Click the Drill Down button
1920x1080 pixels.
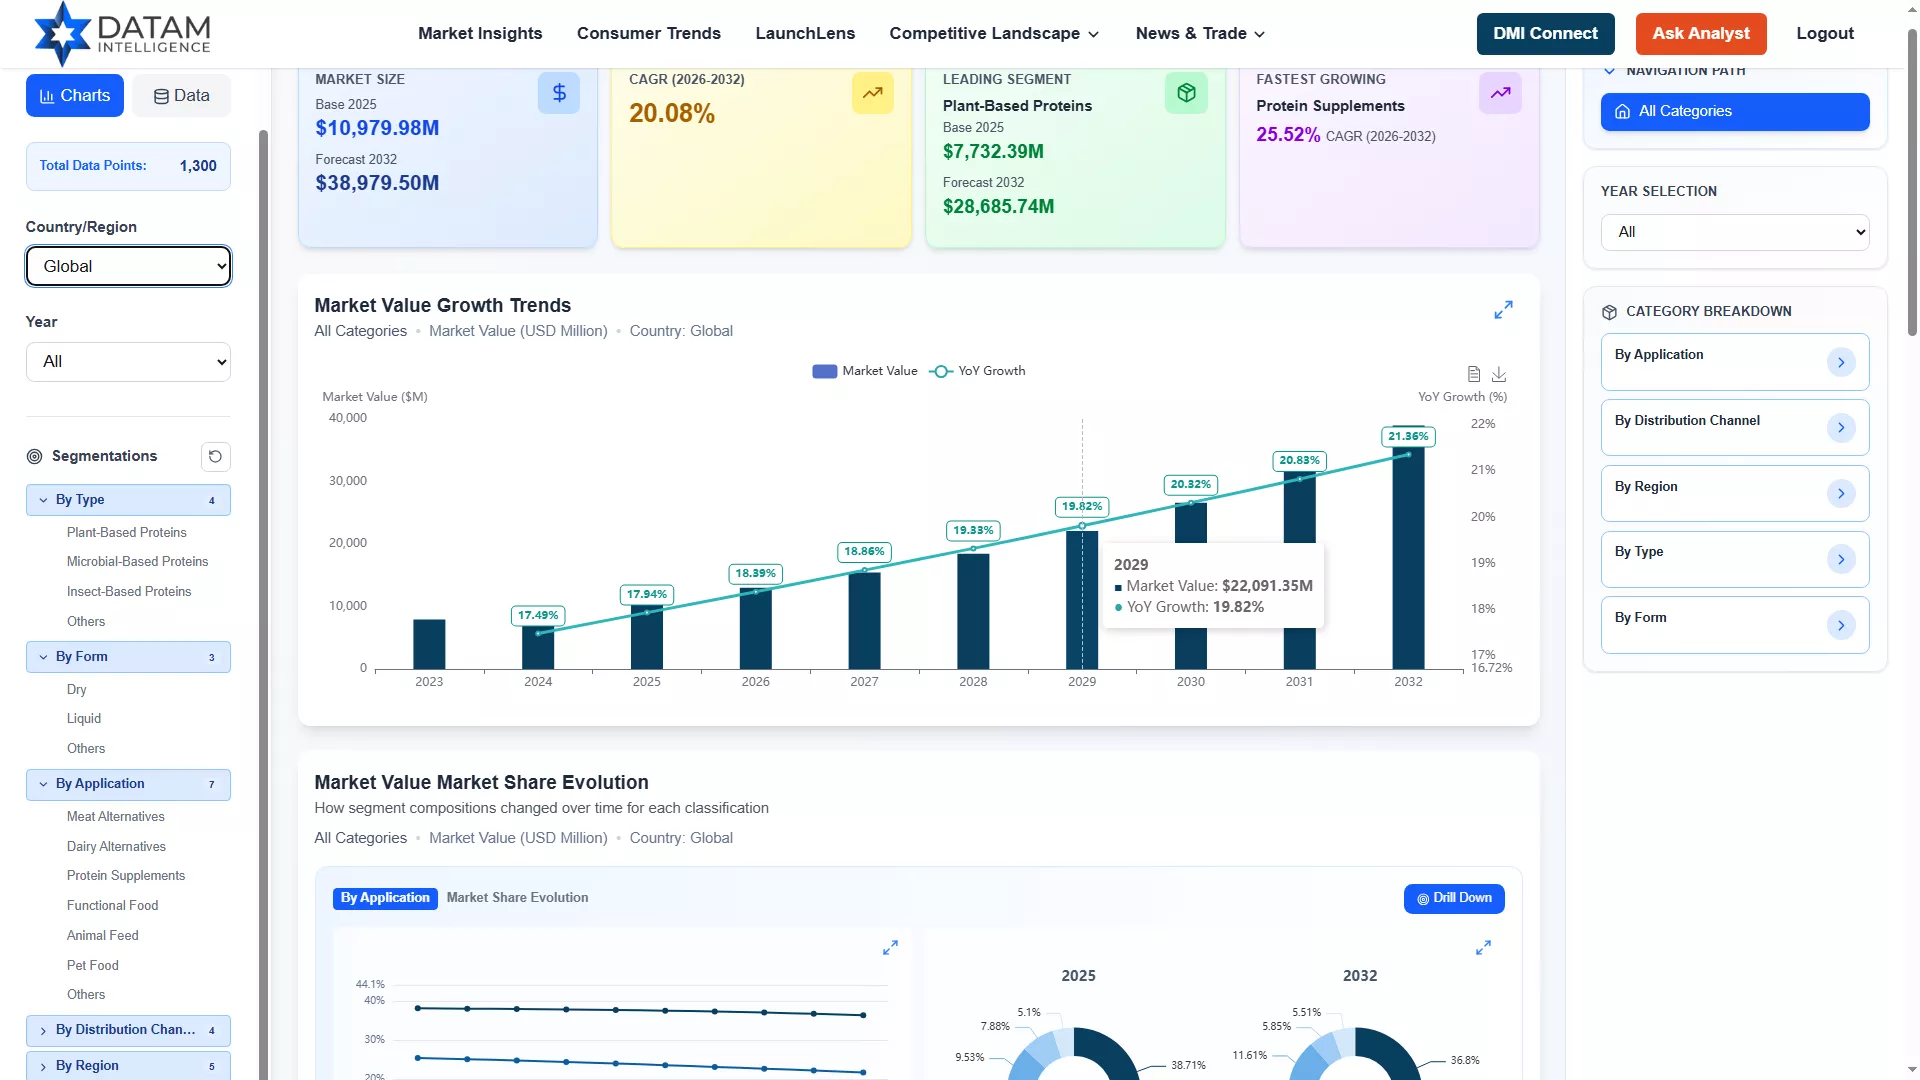pos(1454,899)
